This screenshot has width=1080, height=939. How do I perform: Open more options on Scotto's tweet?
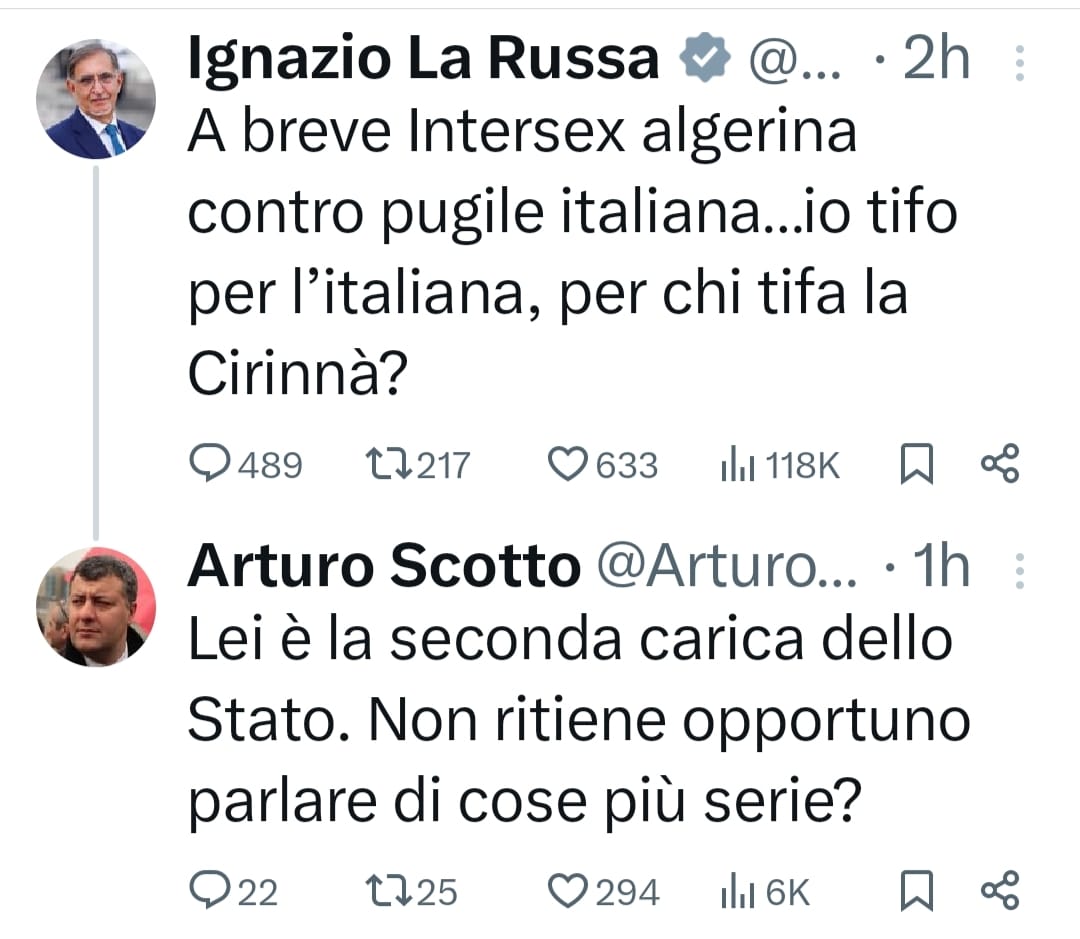[1020, 570]
